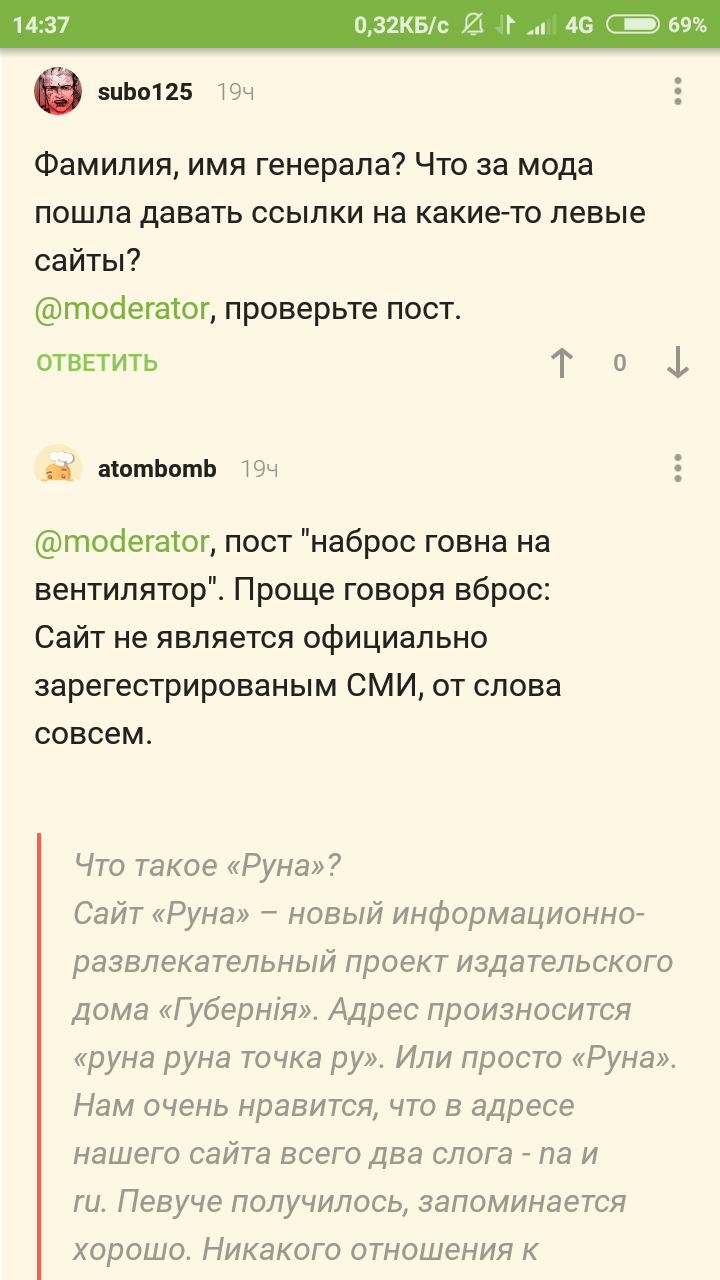Tap the 19ч timestamp beside atombomb

pos(259,468)
